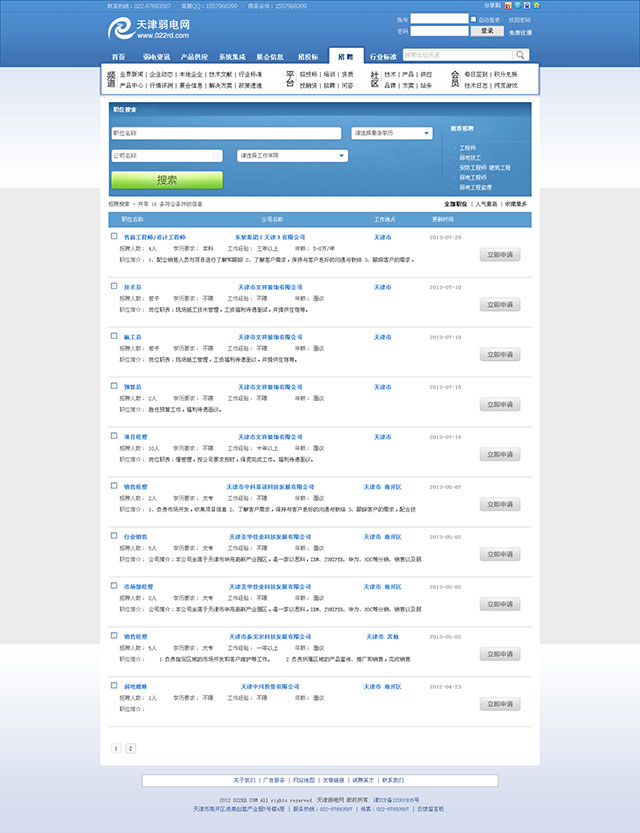This screenshot has width=640, height=833.
Task: Click 立即申请 for the 预算员 job
Action: [x=499, y=404]
